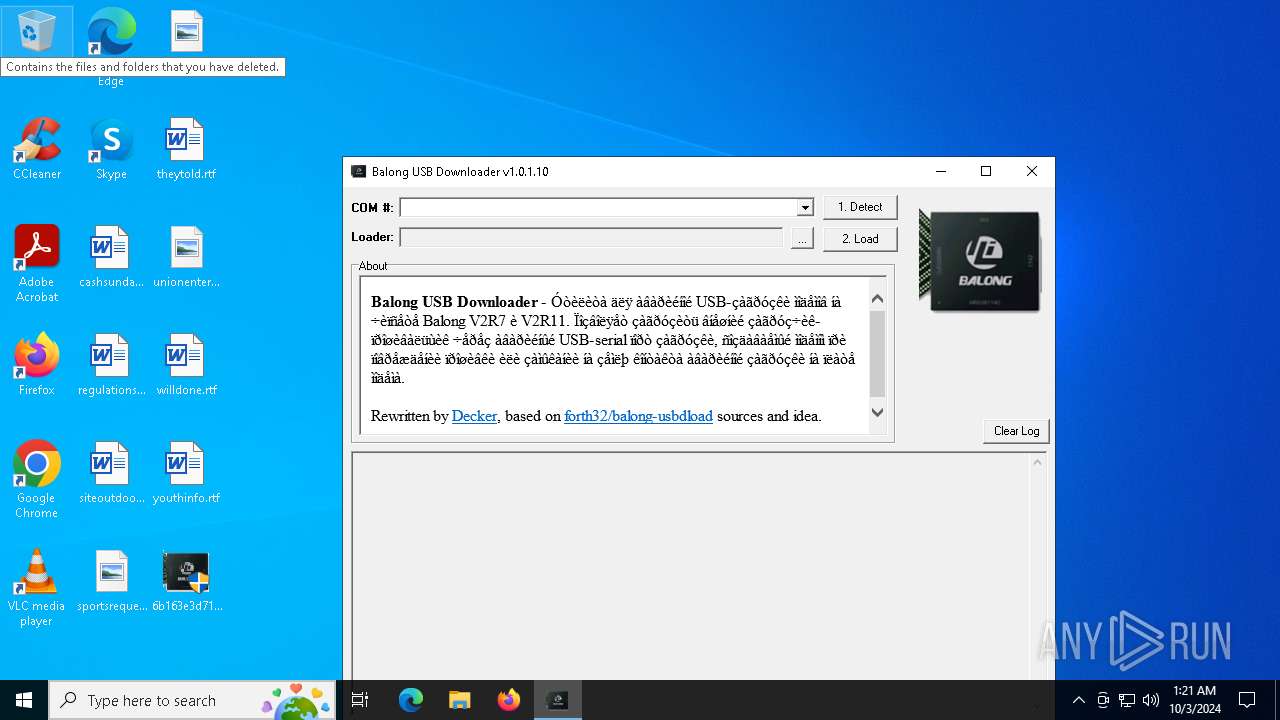This screenshot has width=1280, height=720.
Task: Minimize the Balong USB Downloader window
Action: [x=940, y=172]
